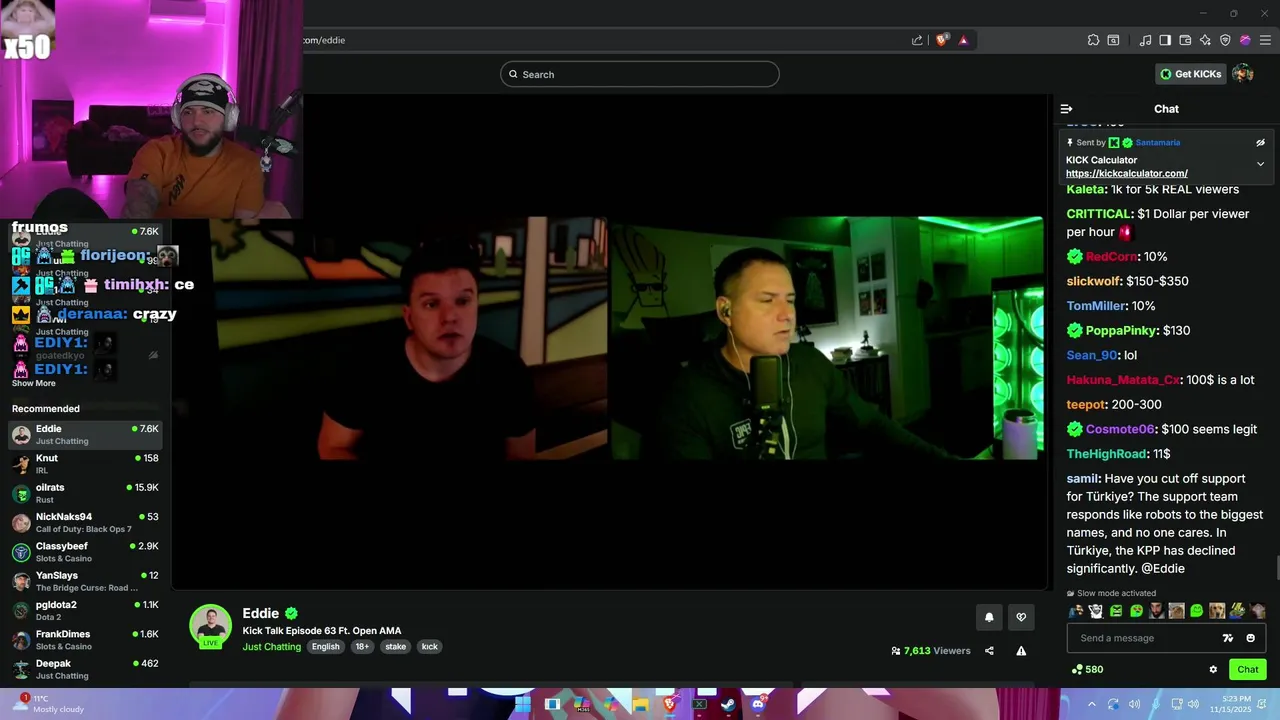The height and width of the screenshot is (720, 1280).
Task: Collapse the chat panel arrow icon
Action: coord(1066,109)
